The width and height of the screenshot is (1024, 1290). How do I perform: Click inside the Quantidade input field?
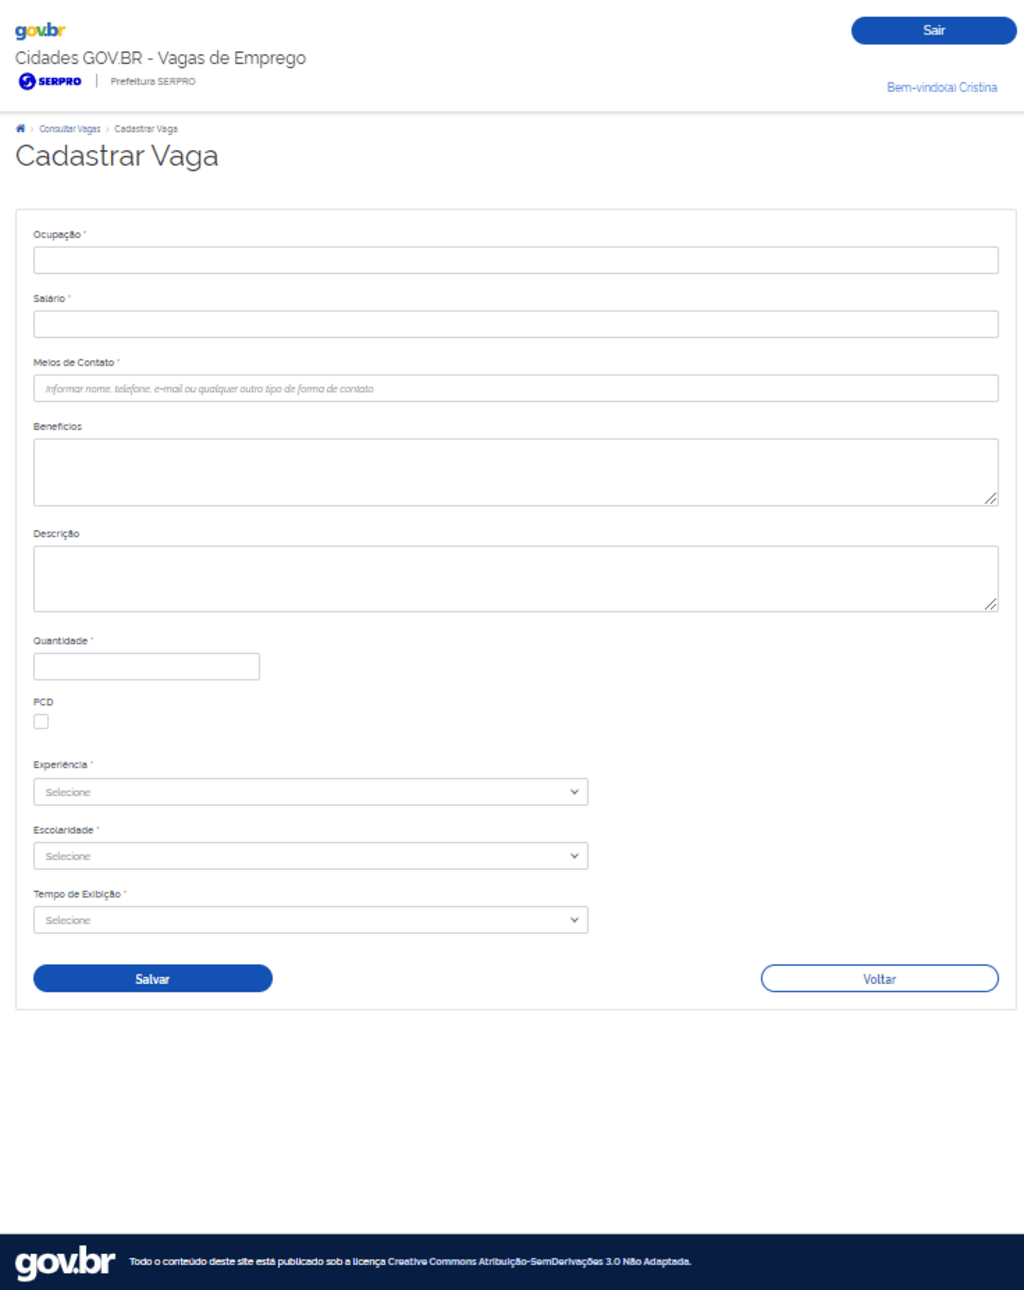coord(146,665)
